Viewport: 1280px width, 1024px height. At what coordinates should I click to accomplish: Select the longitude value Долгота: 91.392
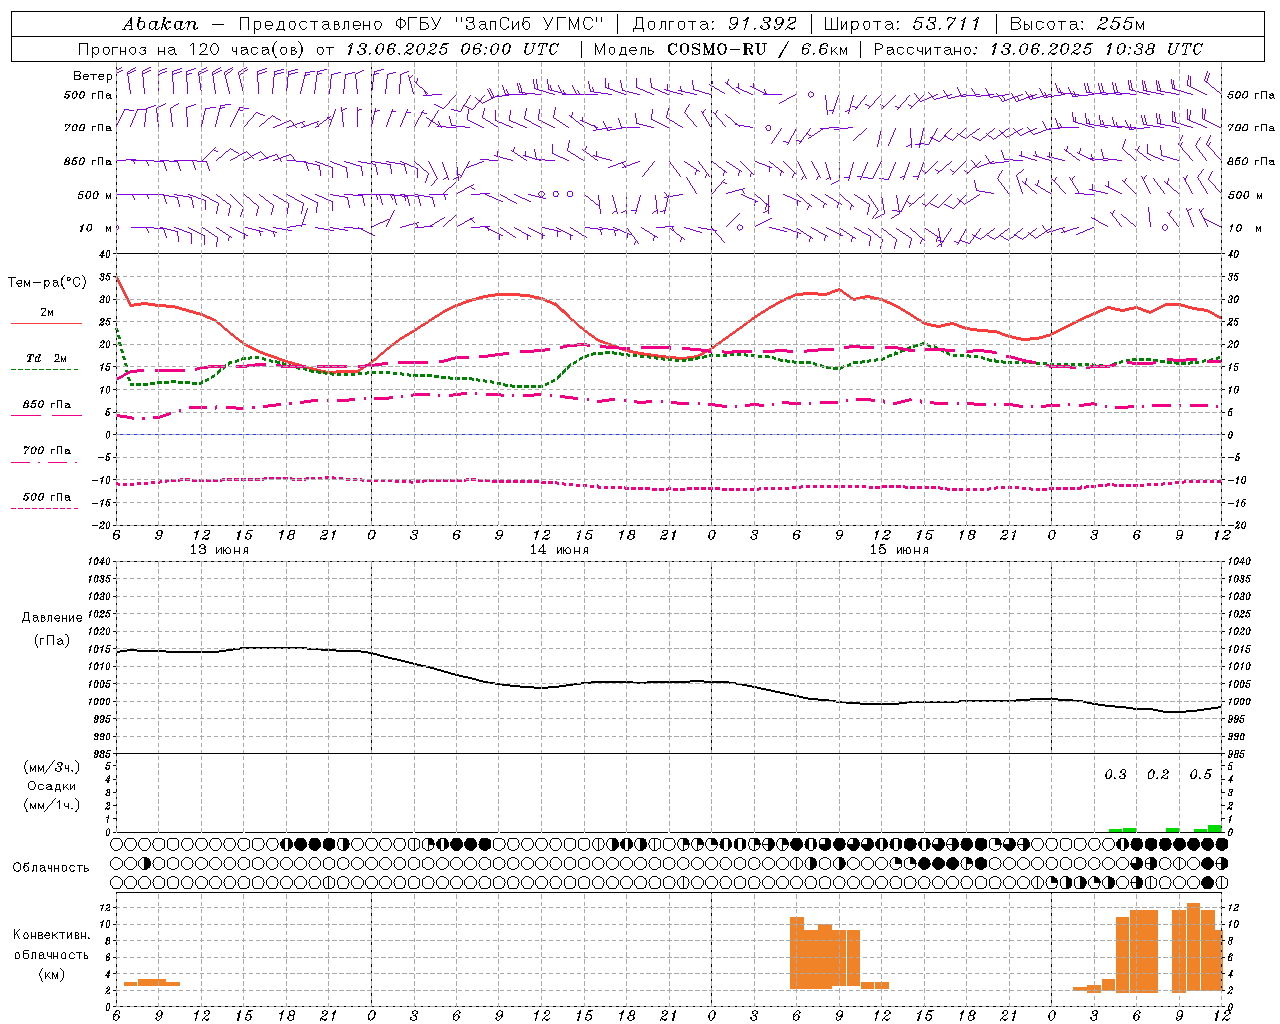pyautogui.click(x=715, y=24)
